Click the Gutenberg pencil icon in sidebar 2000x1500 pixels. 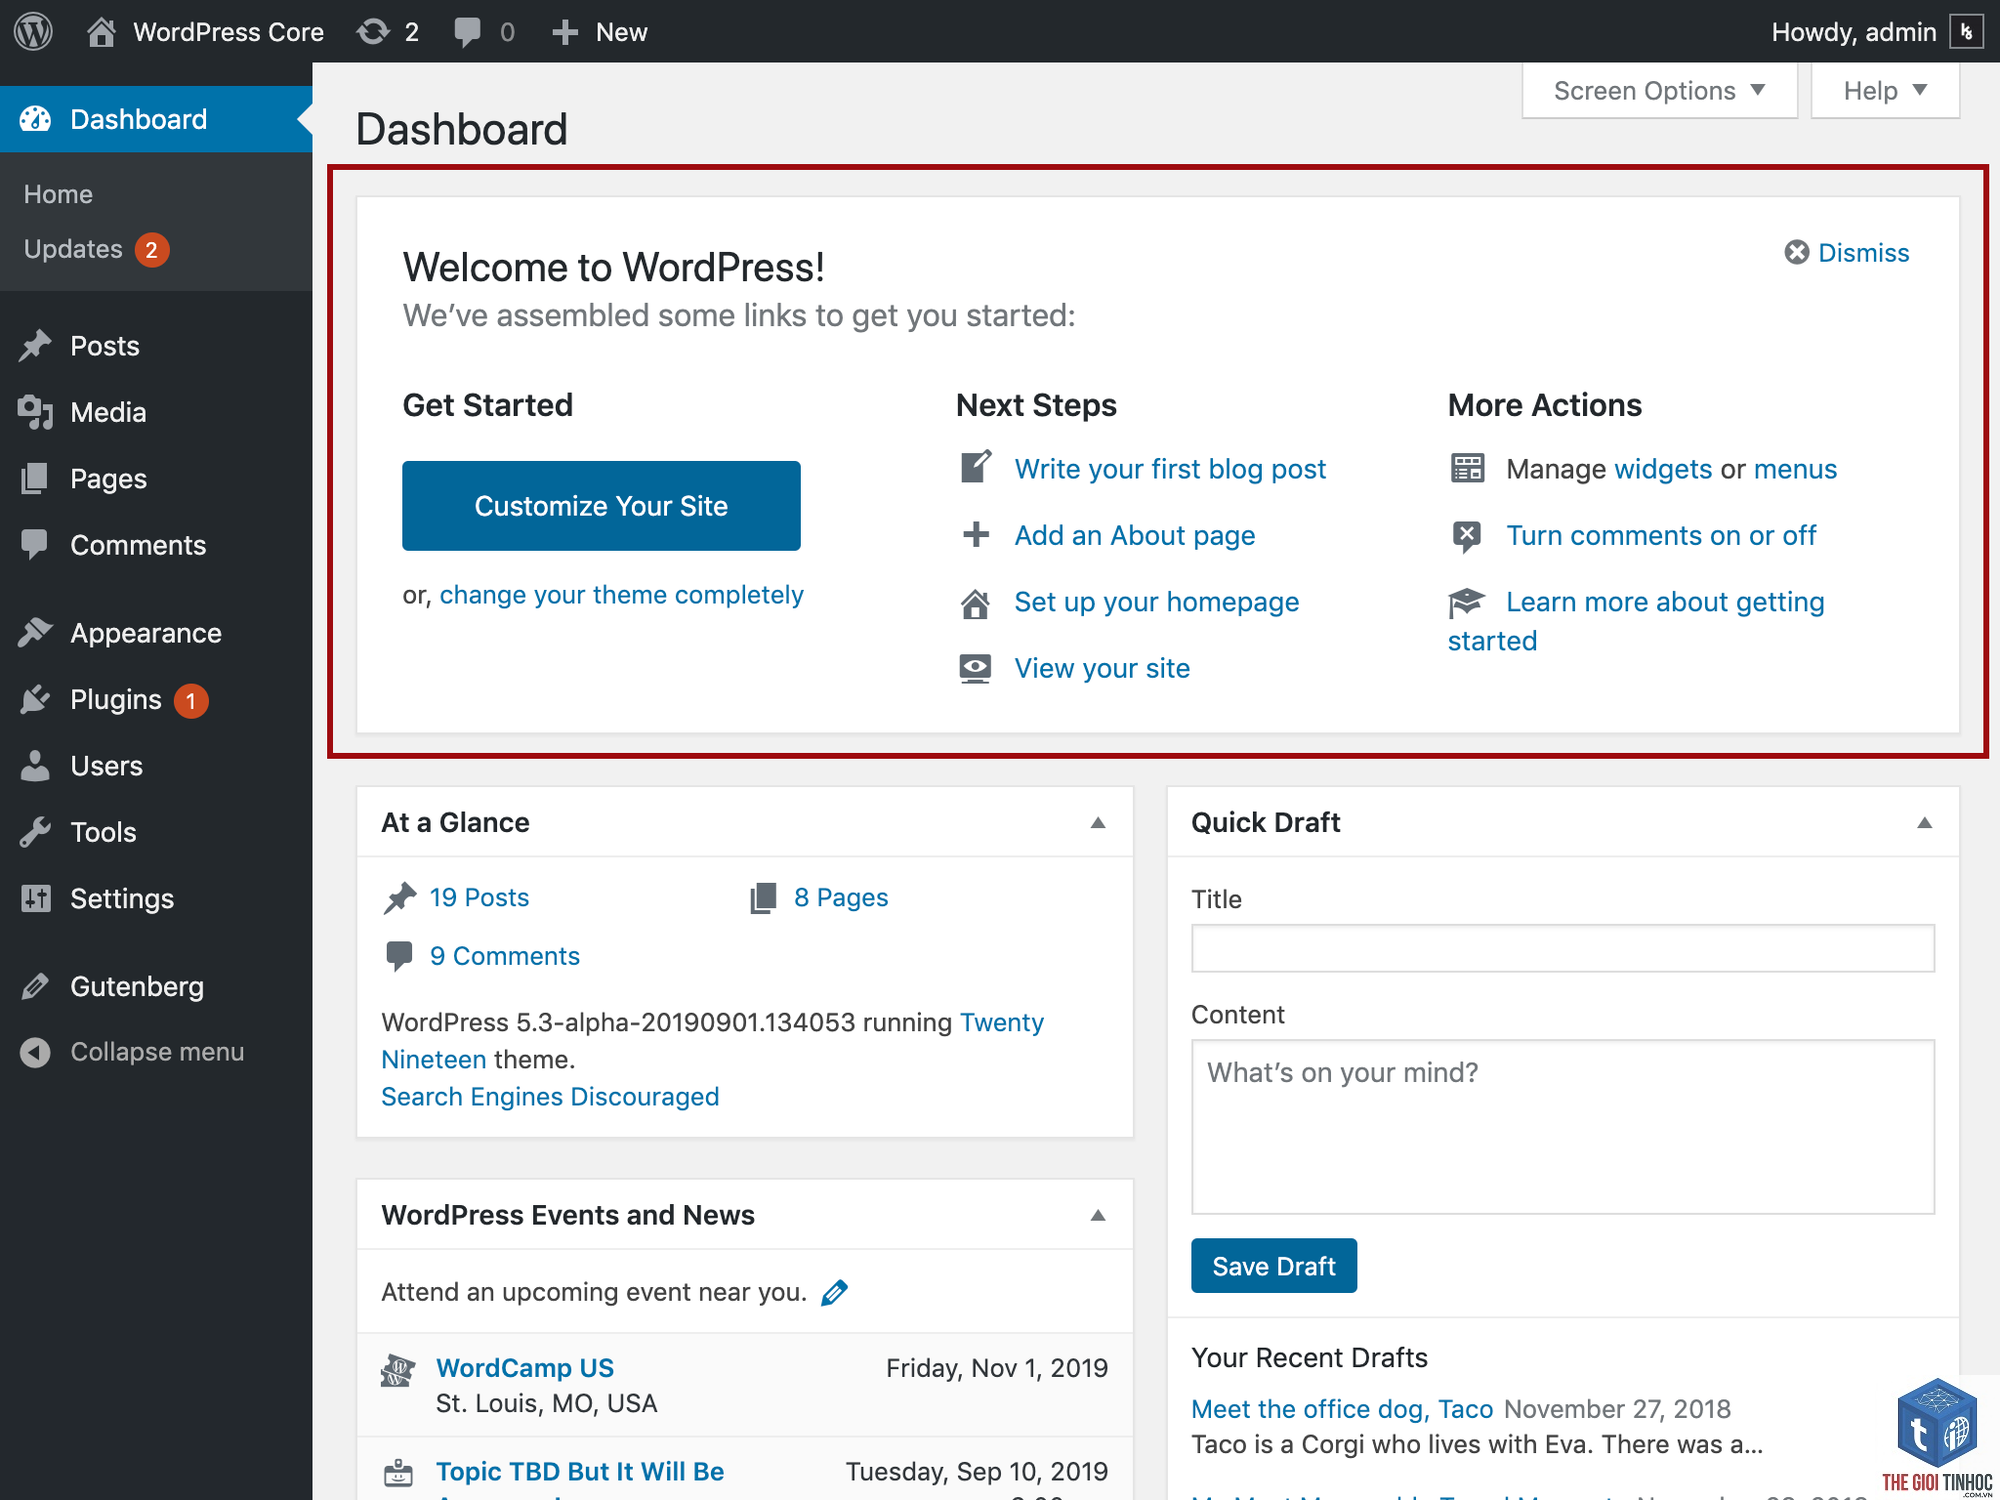click(35, 987)
